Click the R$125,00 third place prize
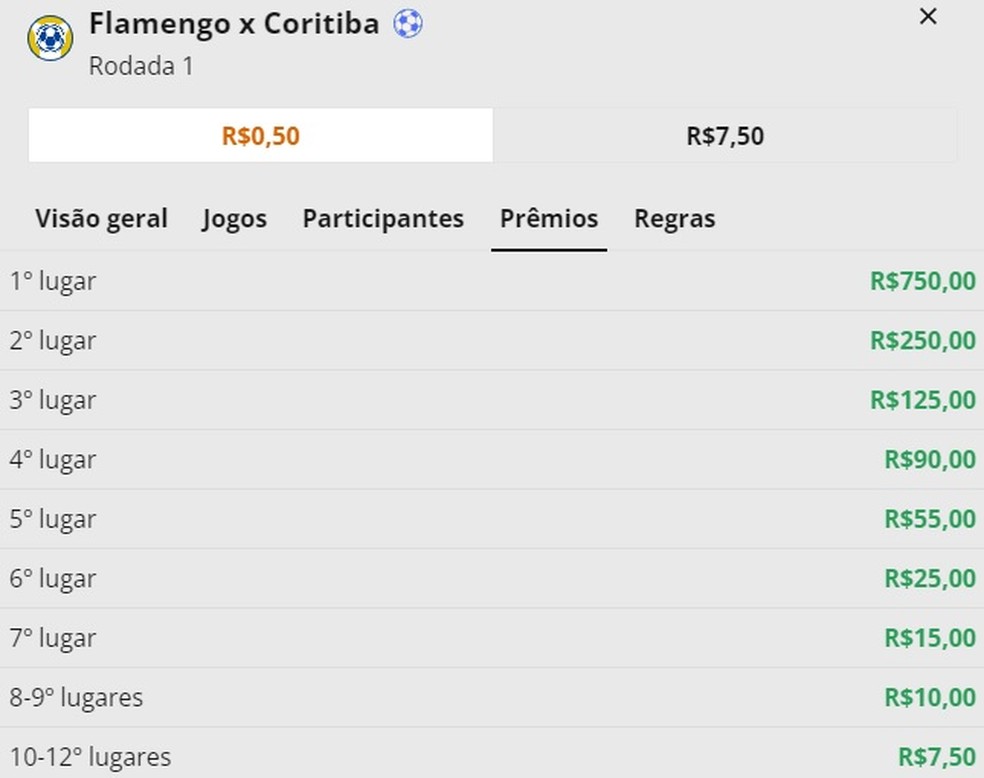984x778 pixels. pyautogui.click(x=920, y=399)
